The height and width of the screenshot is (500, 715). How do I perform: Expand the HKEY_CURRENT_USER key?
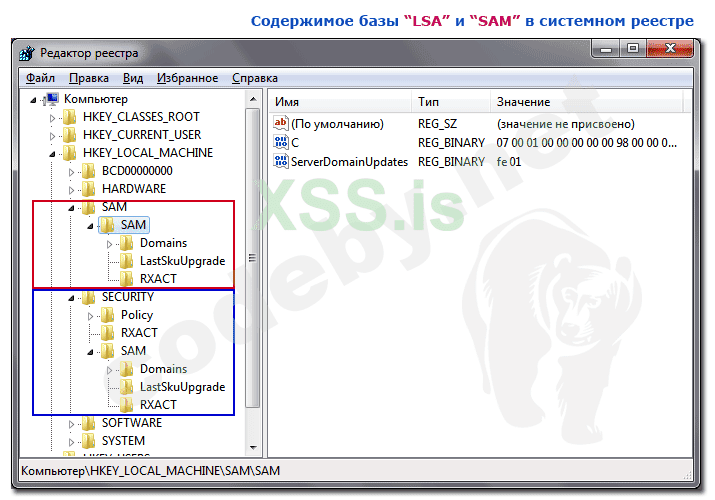(x=52, y=136)
